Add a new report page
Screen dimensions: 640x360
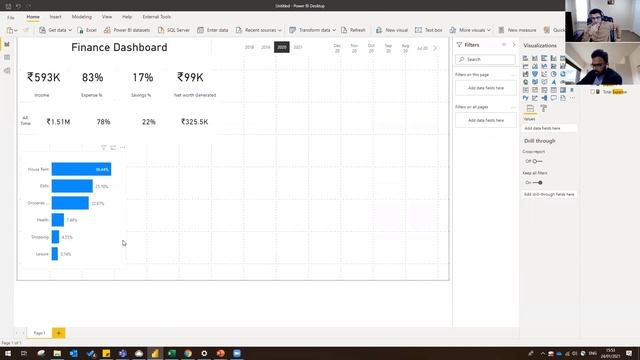click(x=58, y=333)
